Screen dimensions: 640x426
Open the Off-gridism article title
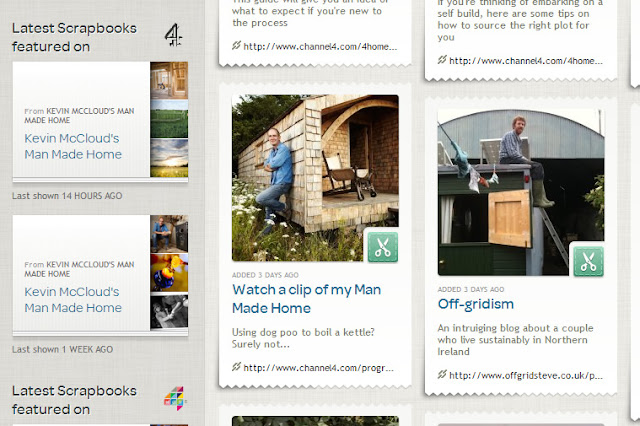476,304
